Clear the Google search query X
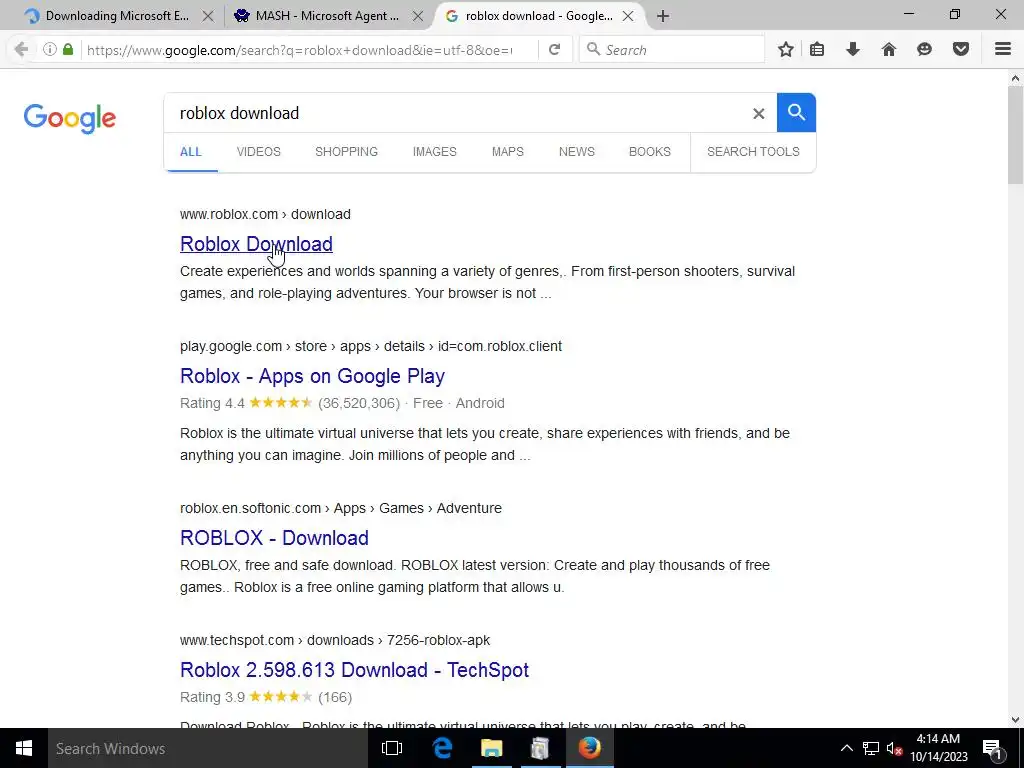 click(x=759, y=114)
